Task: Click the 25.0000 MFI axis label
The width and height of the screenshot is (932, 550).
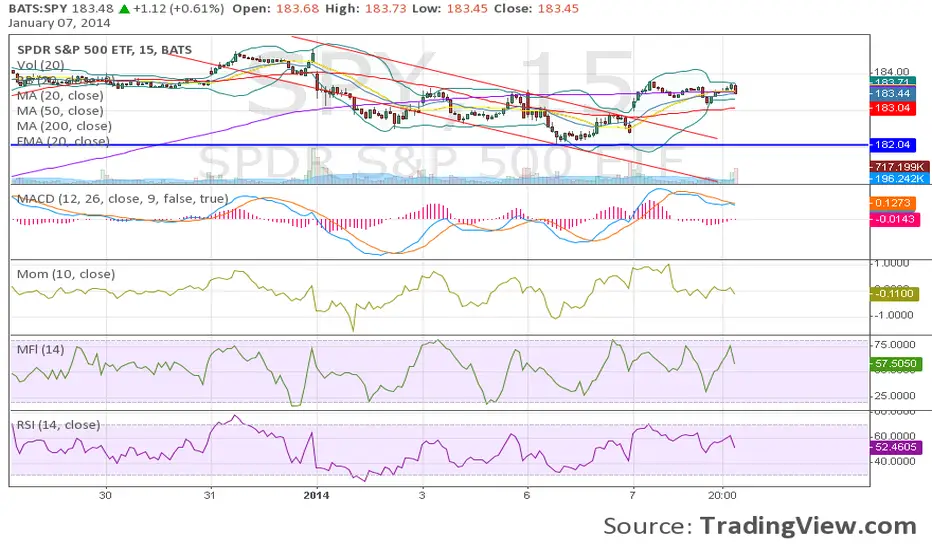Action: pyautogui.click(x=894, y=396)
